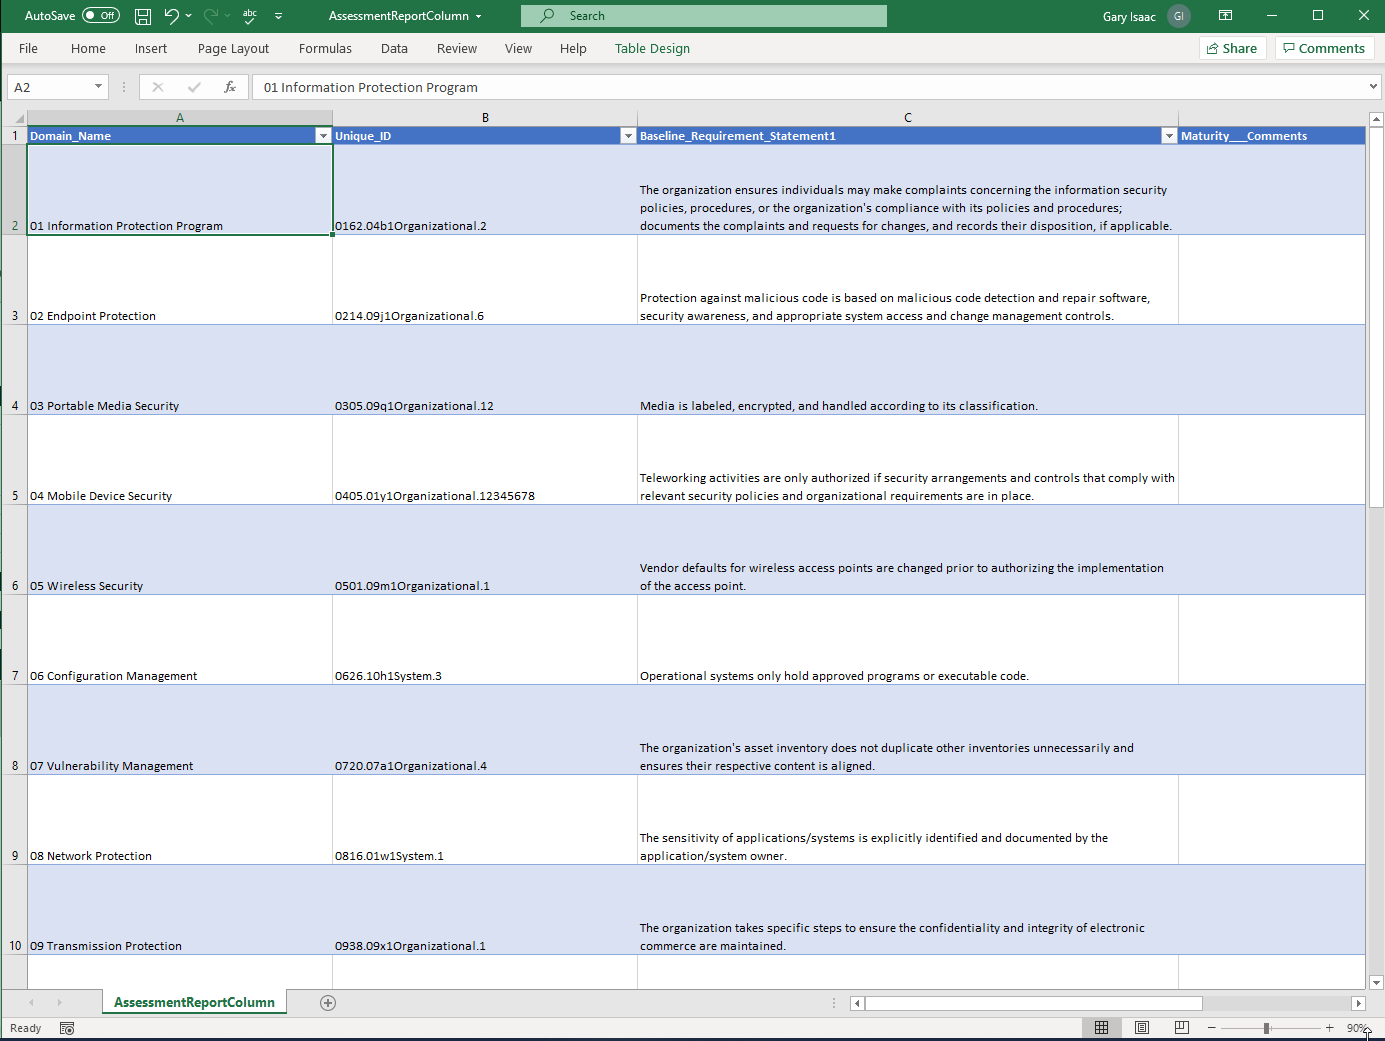The height and width of the screenshot is (1041, 1385).
Task: Click the macro recording icon in status bar
Action: [67, 1028]
